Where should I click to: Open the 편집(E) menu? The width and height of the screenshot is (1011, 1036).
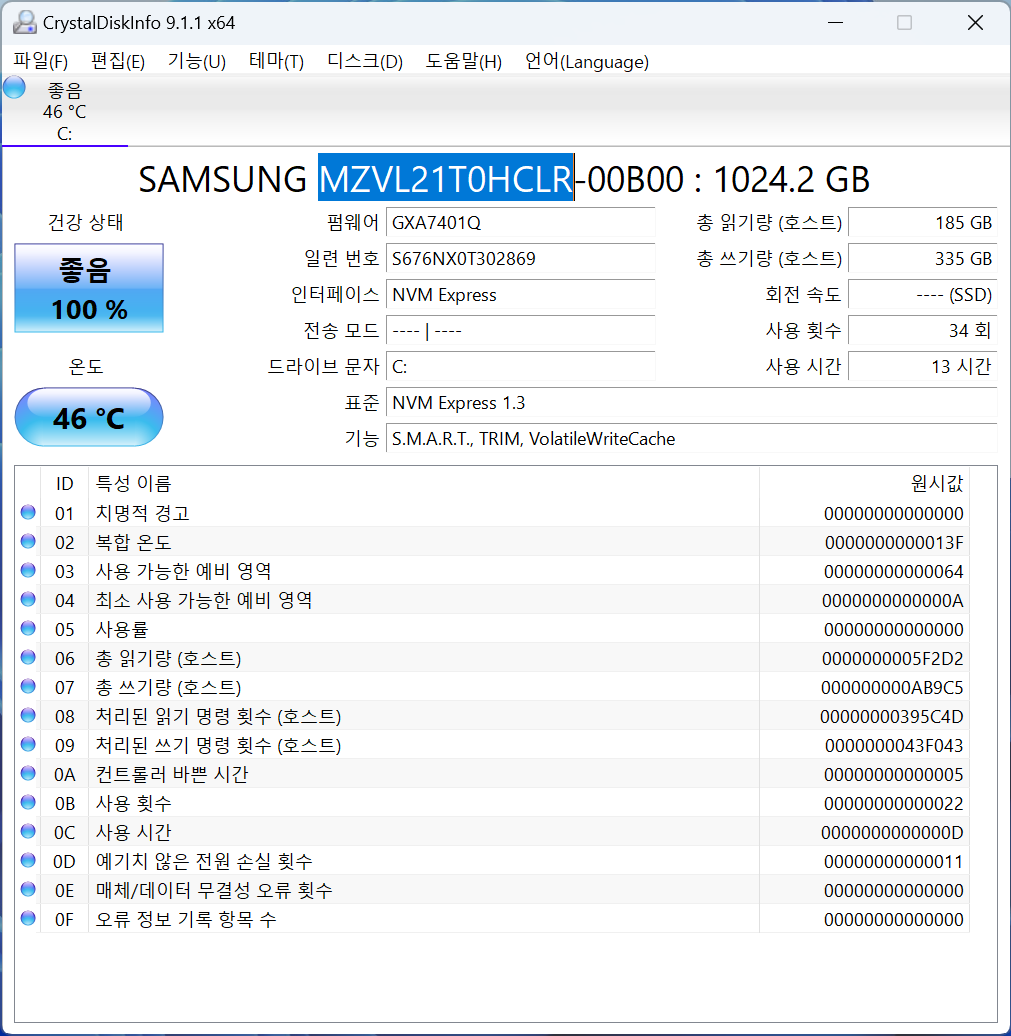pos(118,61)
